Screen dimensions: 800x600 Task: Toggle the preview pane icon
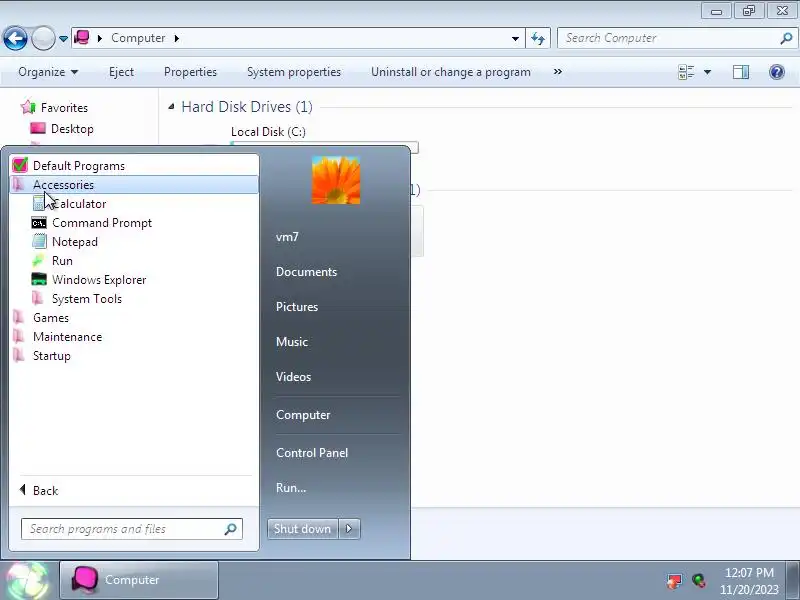(741, 72)
